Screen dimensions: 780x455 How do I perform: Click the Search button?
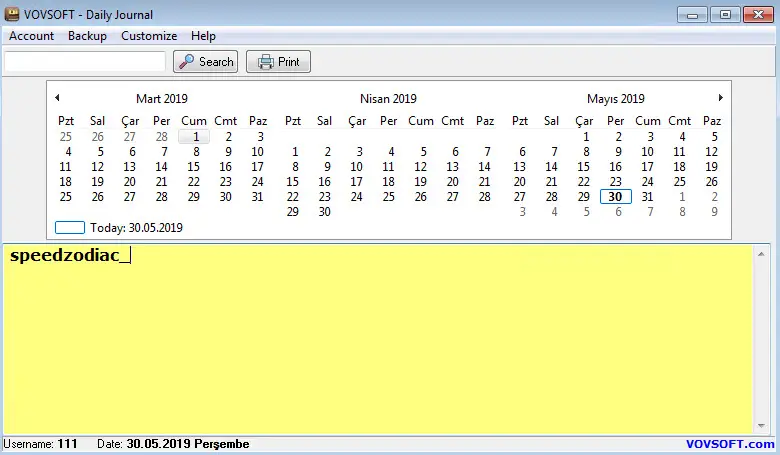[x=205, y=62]
